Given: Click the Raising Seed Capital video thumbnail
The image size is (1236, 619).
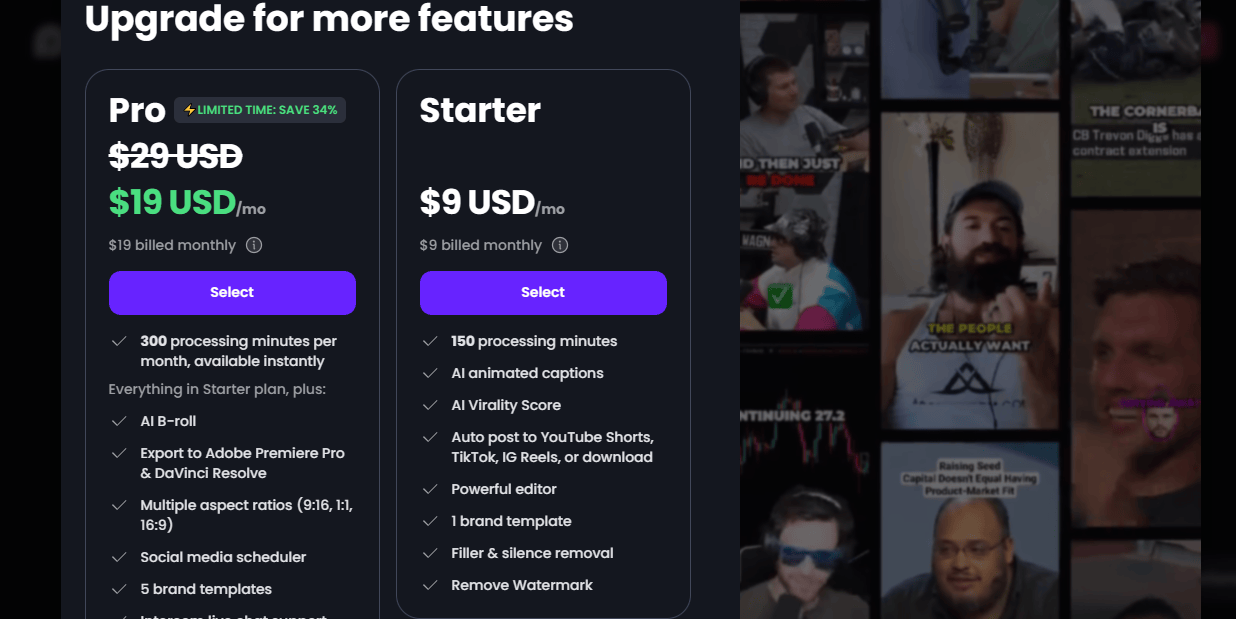Looking at the screenshot, I should (x=967, y=531).
